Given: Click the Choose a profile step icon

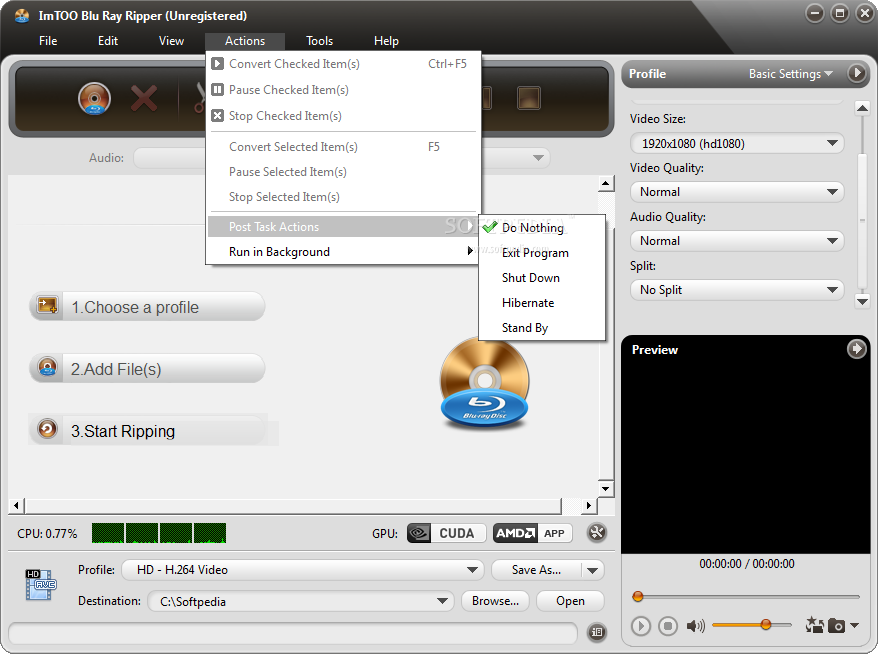Looking at the screenshot, I should point(47,306).
